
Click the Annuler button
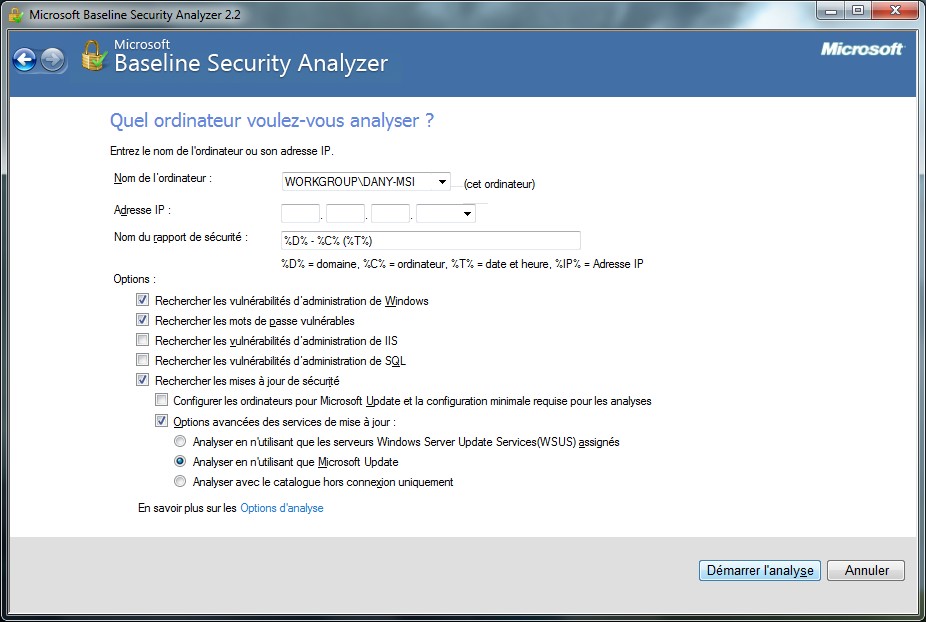pos(866,571)
